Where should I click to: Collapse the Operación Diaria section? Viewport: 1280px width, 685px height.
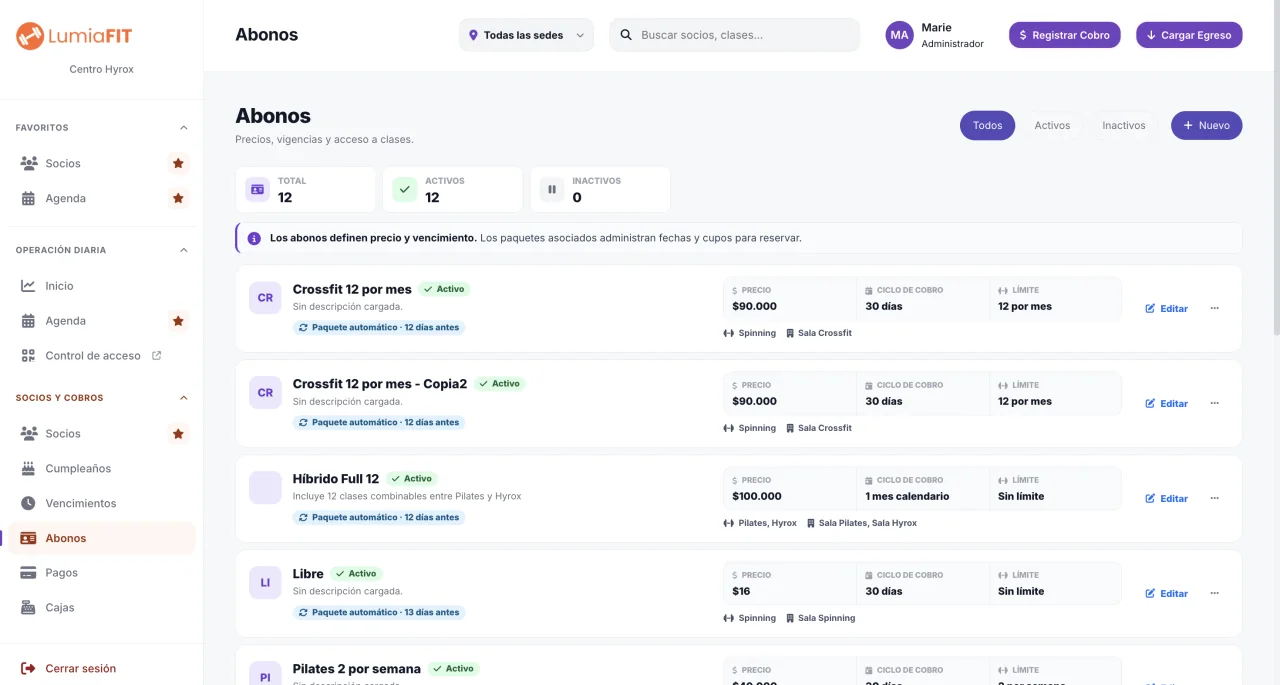pos(183,250)
